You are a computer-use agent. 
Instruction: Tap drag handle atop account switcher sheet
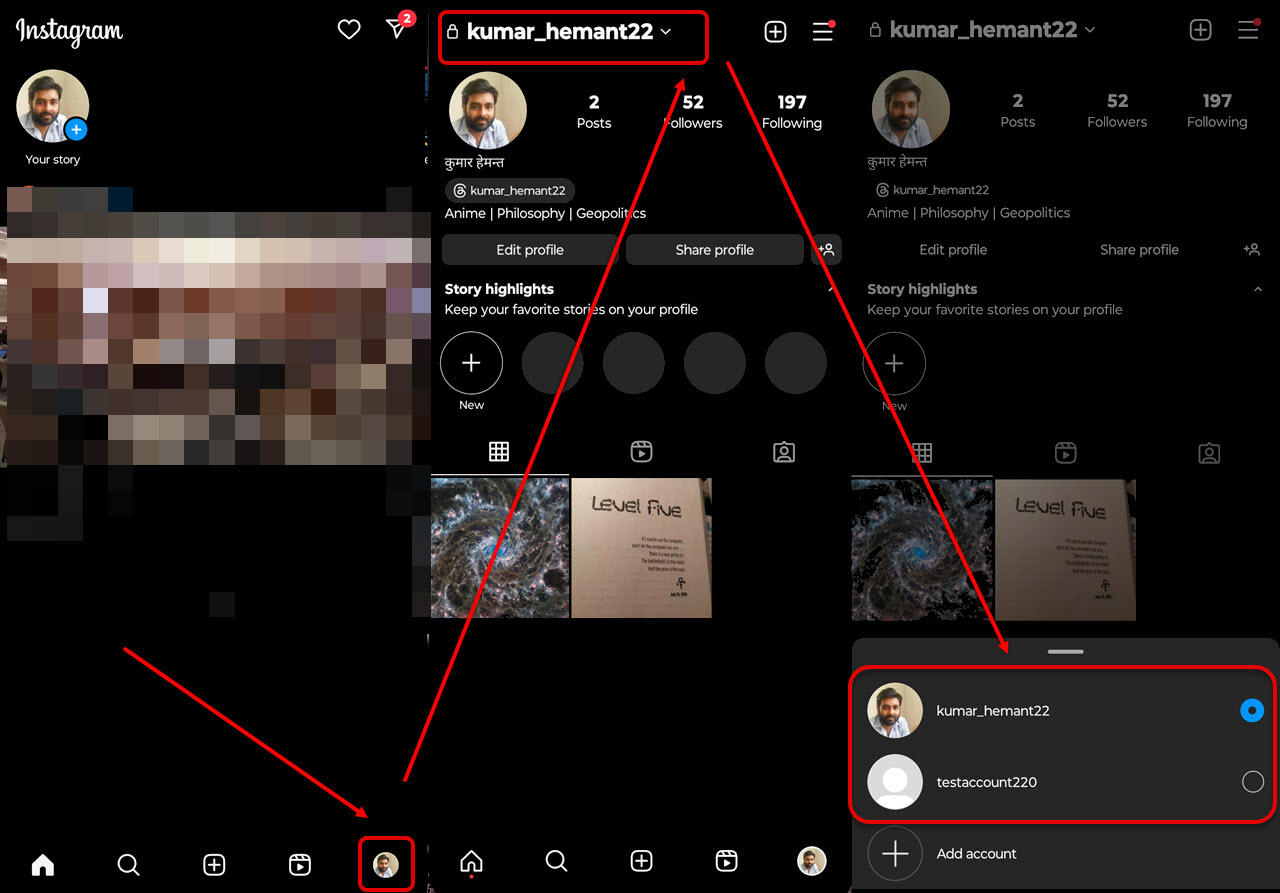1066,652
